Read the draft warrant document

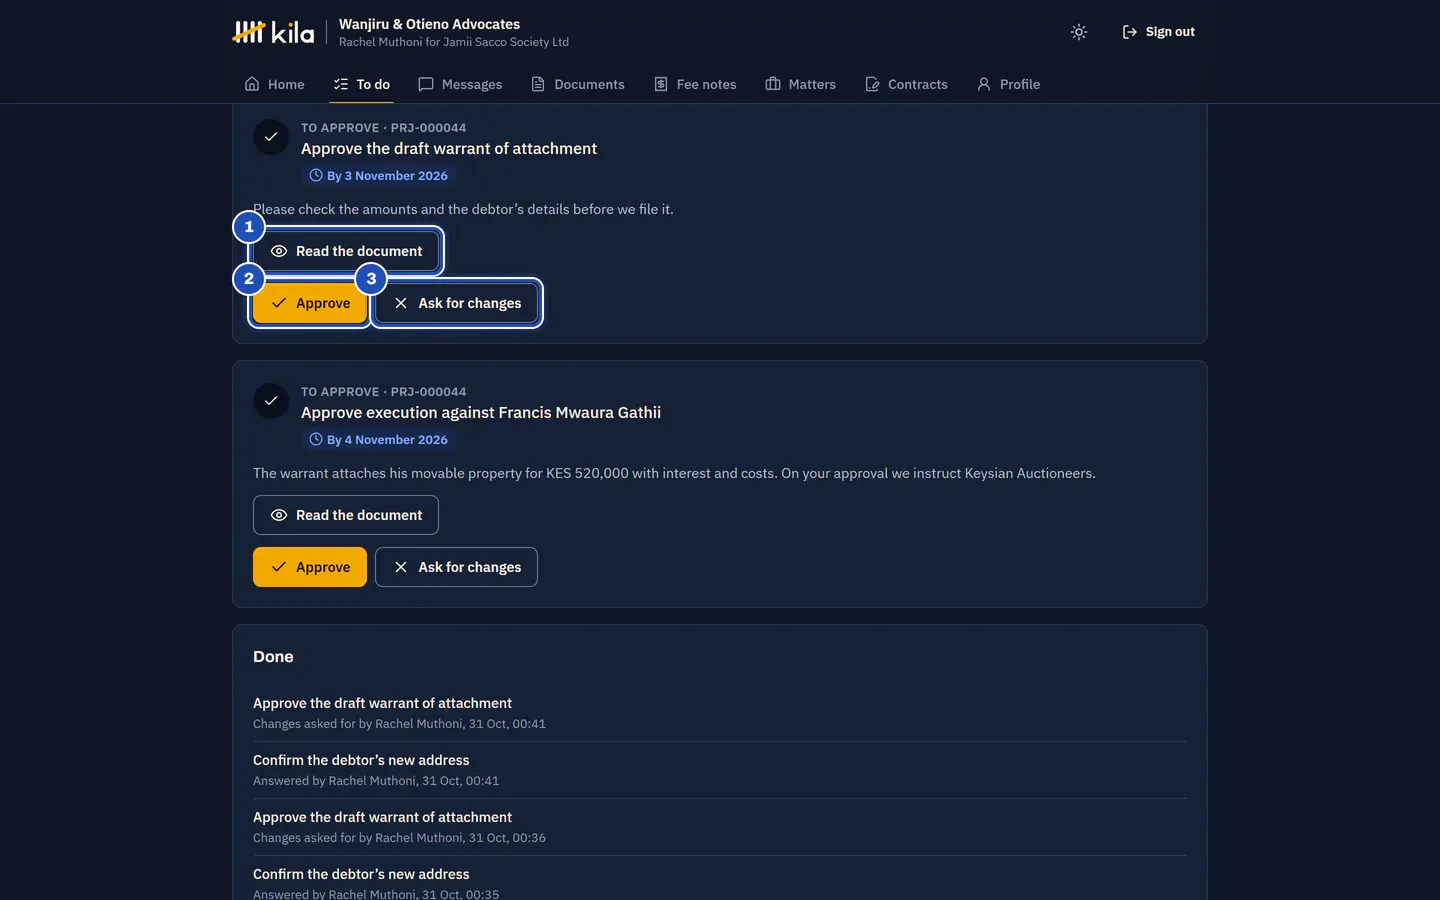346,251
